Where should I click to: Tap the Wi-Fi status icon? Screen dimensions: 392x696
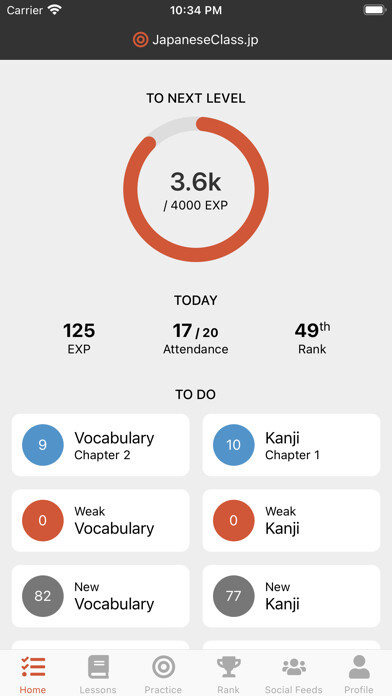(55, 10)
